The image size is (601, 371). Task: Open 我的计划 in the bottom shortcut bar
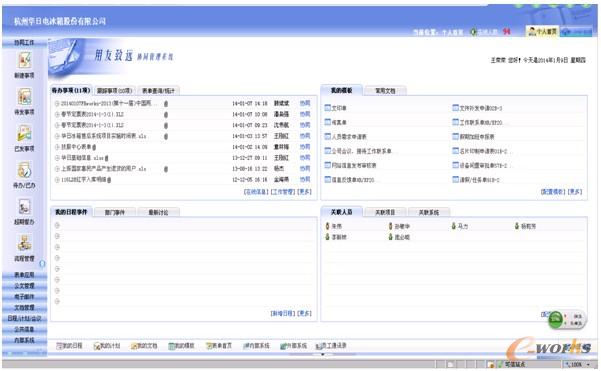click(x=107, y=346)
